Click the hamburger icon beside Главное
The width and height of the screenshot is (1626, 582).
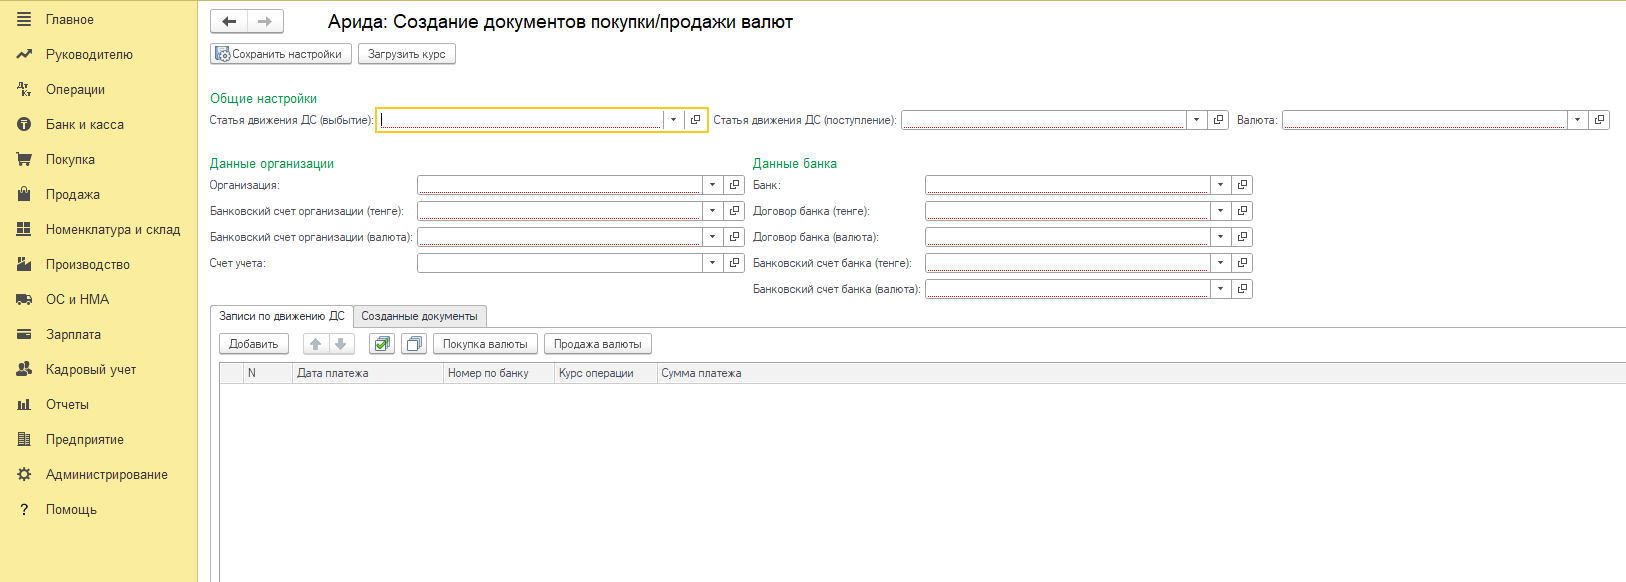coord(24,20)
